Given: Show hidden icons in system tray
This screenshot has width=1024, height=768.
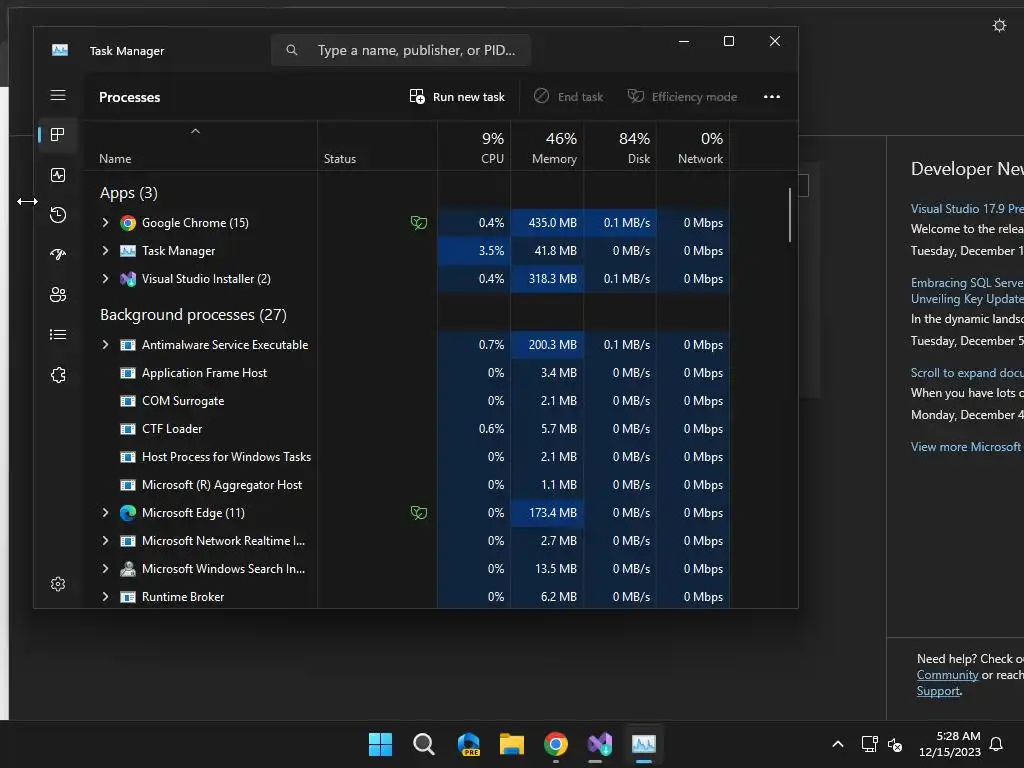Looking at the screenshot, I should pyautogui.click(x=838, y=744).
